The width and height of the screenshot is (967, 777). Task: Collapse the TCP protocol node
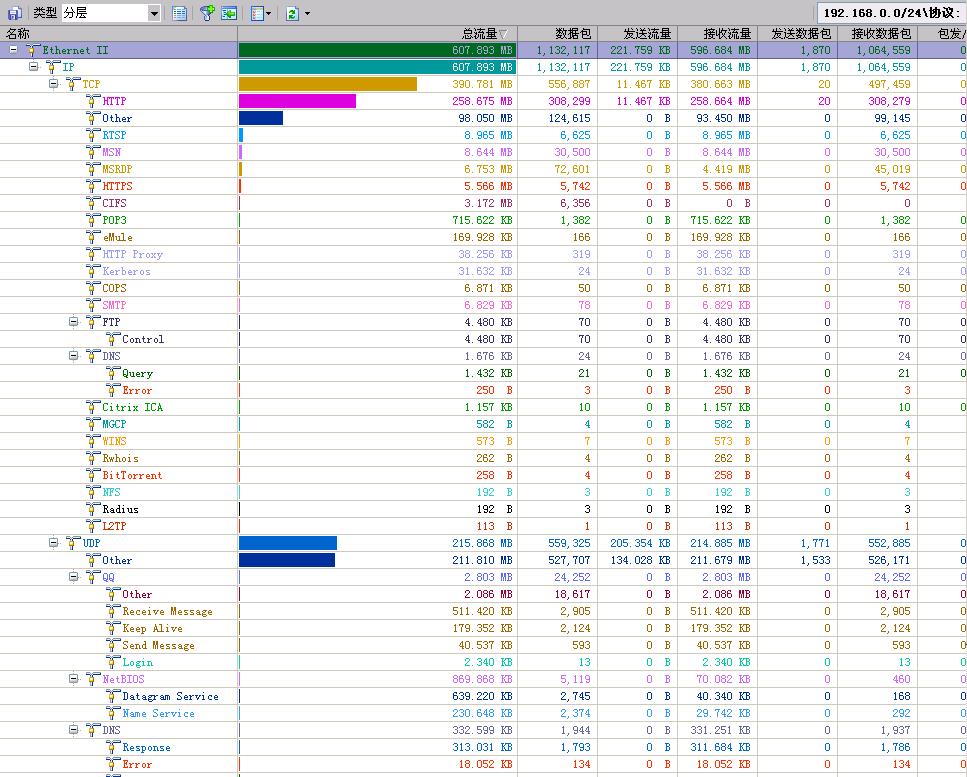53,84
